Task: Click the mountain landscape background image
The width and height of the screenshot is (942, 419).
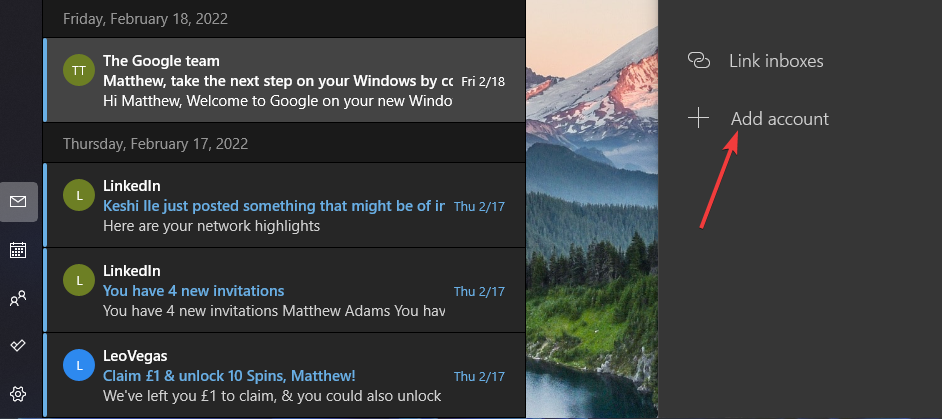Action: tap(590, 250)
